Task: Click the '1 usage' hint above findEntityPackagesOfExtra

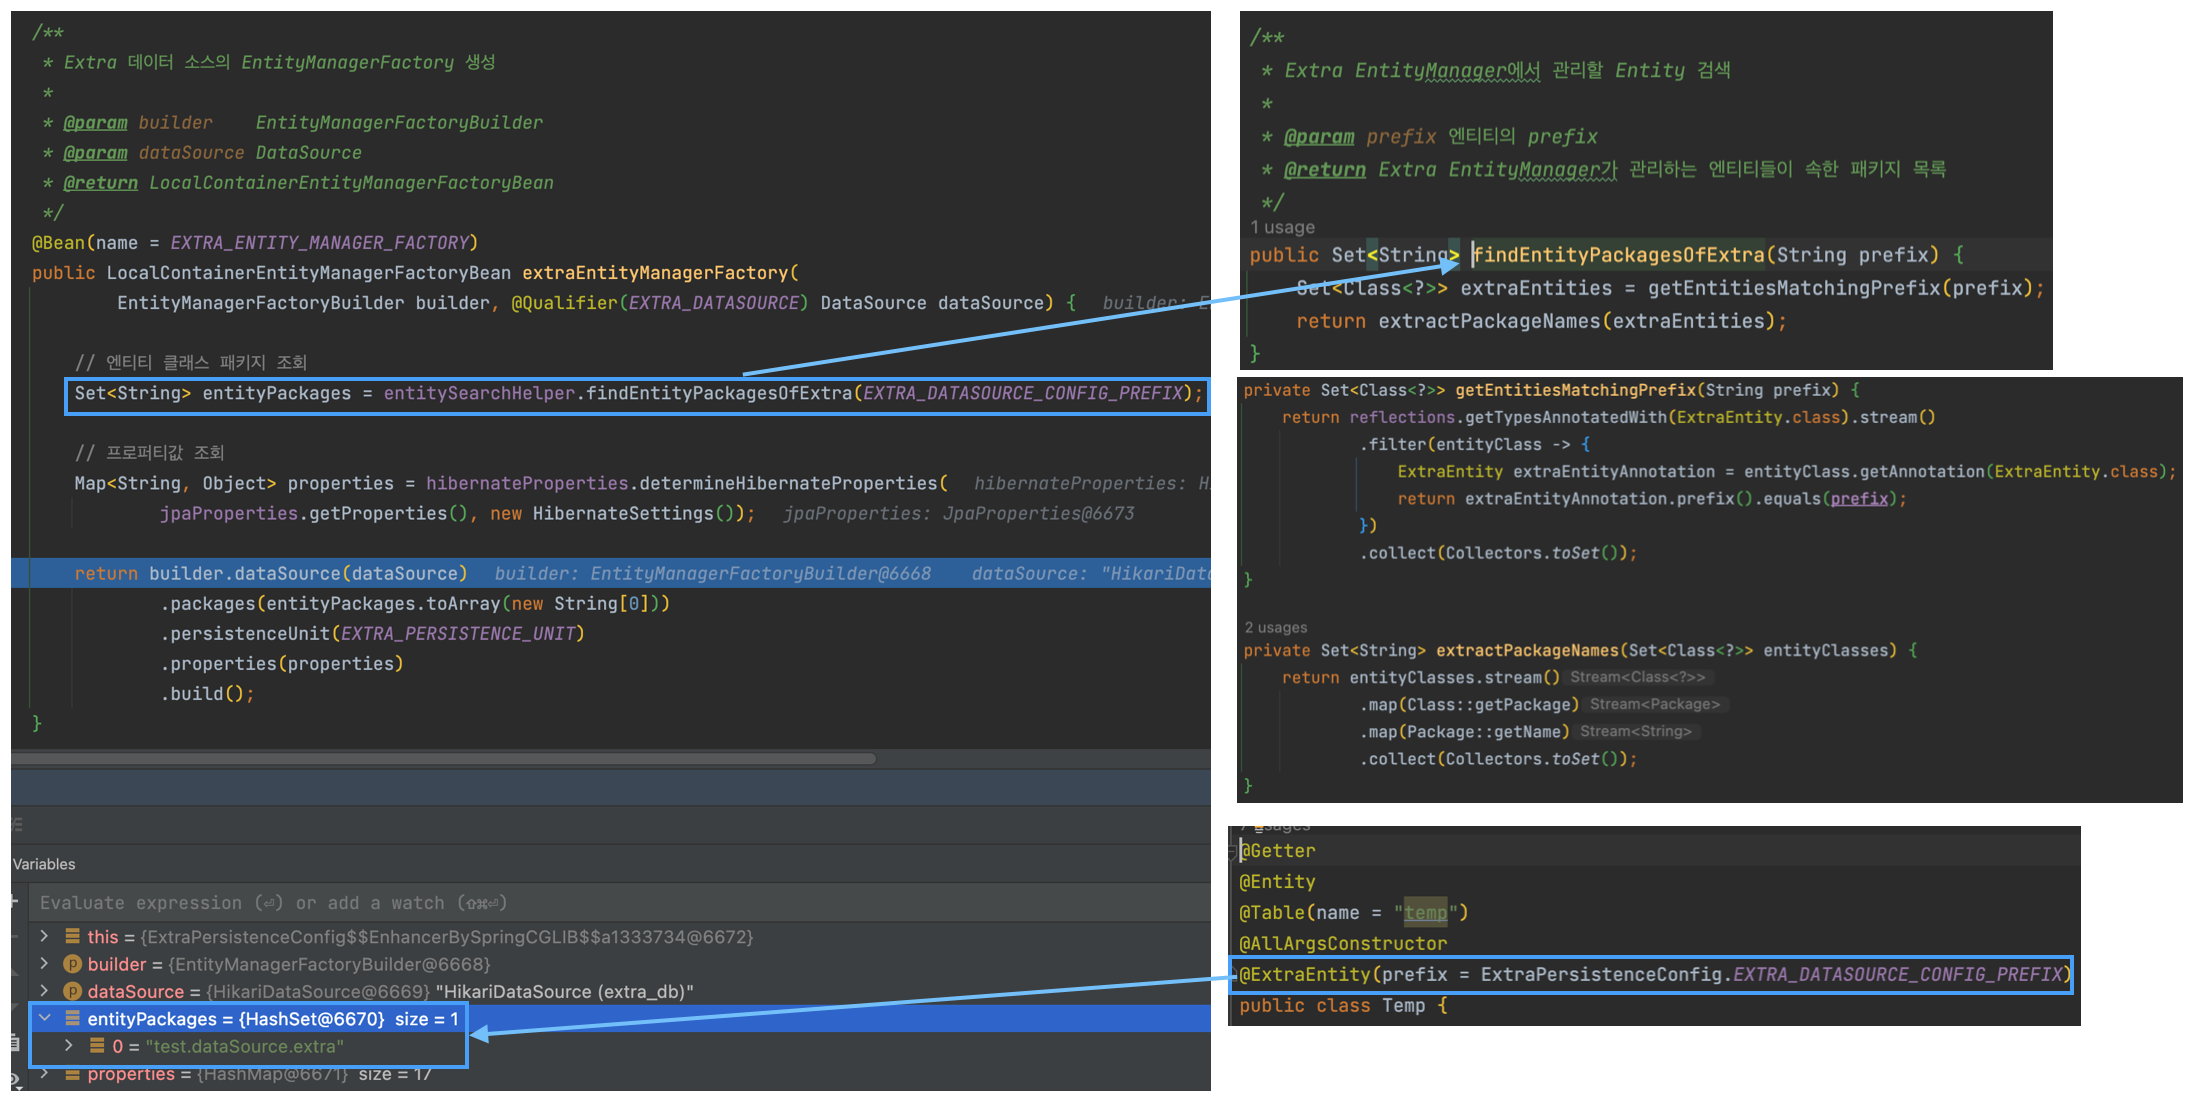Action: [1282, 227]
